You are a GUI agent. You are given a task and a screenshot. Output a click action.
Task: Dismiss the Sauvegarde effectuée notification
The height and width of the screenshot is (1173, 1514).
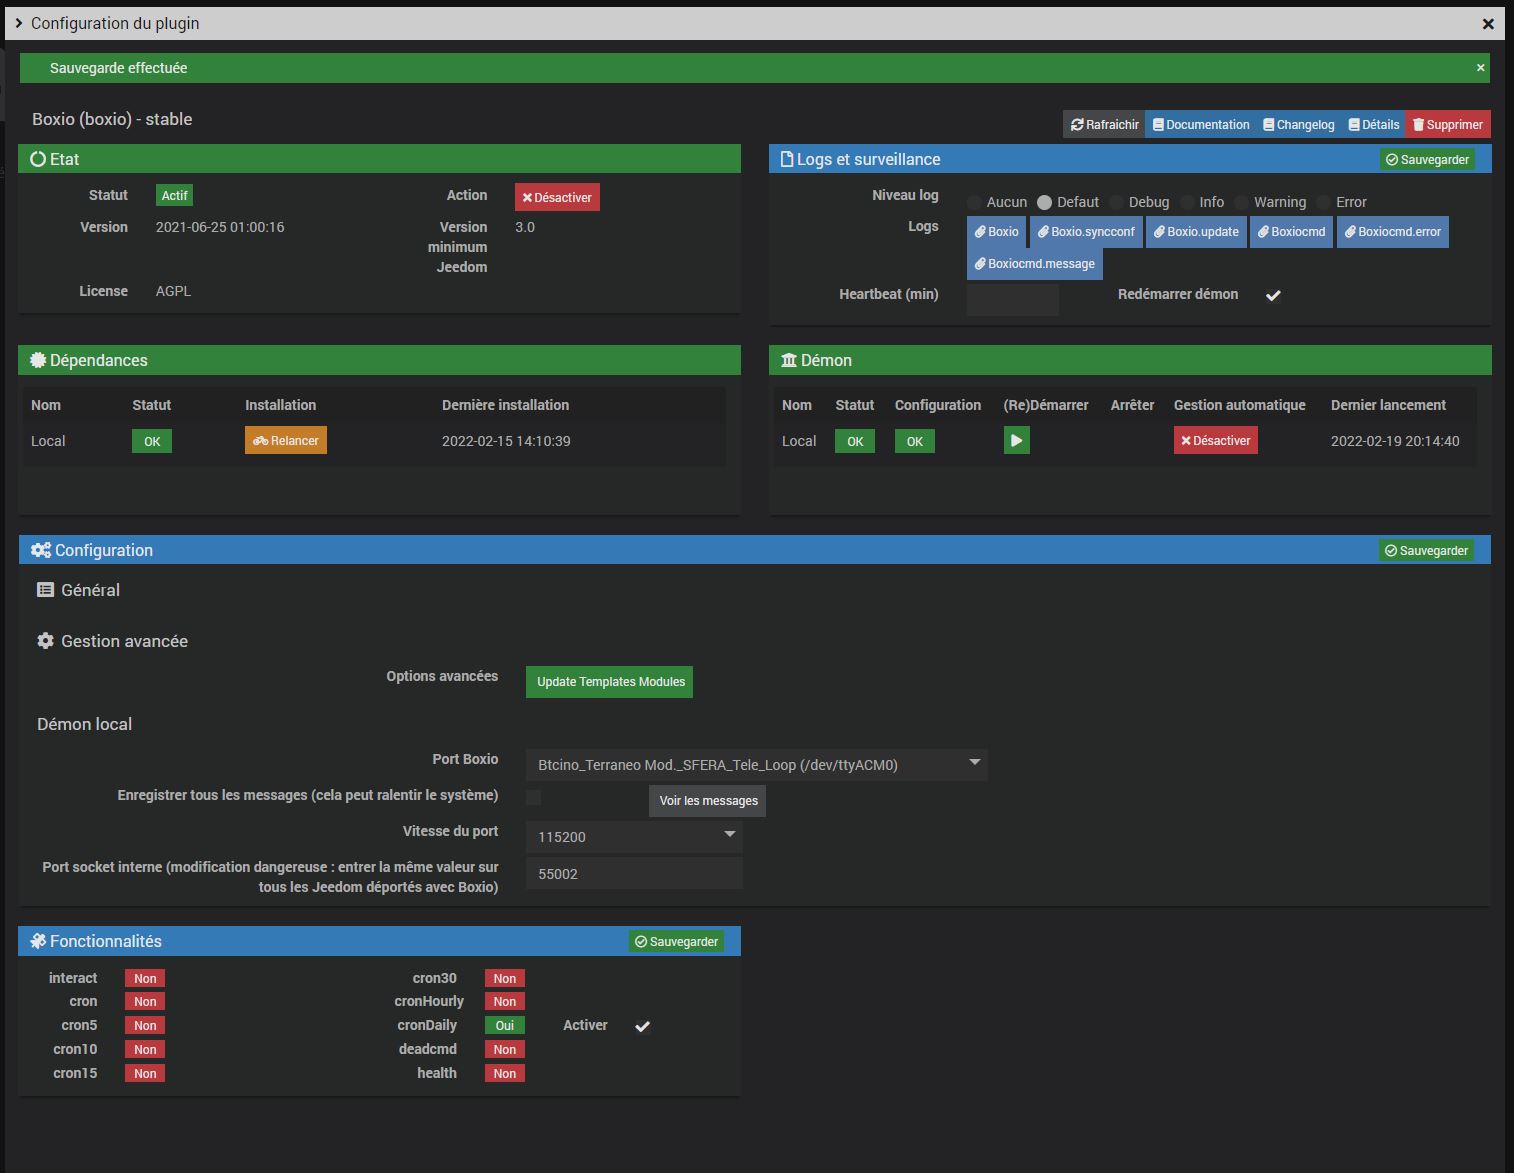click(1480, 68)
